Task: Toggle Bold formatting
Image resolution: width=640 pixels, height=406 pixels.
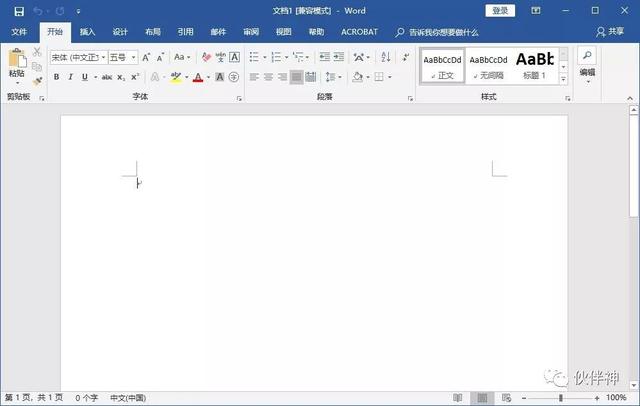Action: (56, 77)
